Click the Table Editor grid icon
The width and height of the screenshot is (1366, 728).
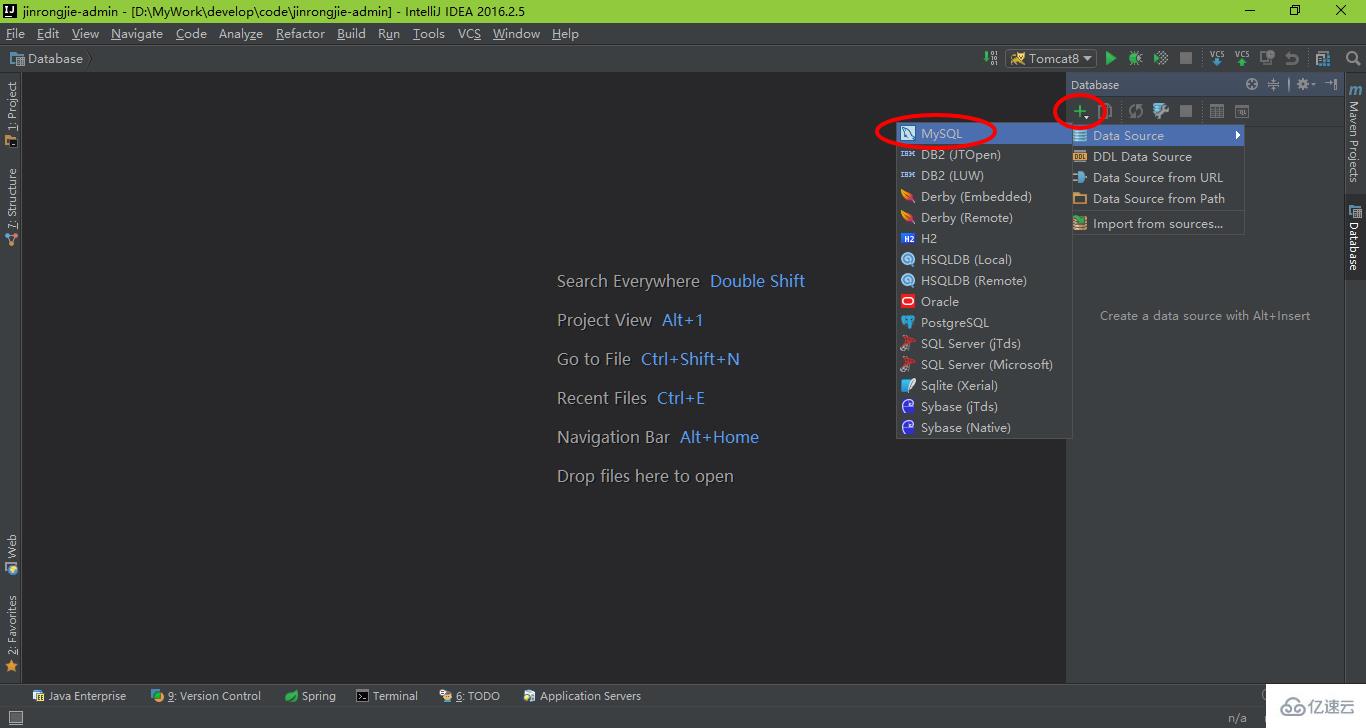1217,111
